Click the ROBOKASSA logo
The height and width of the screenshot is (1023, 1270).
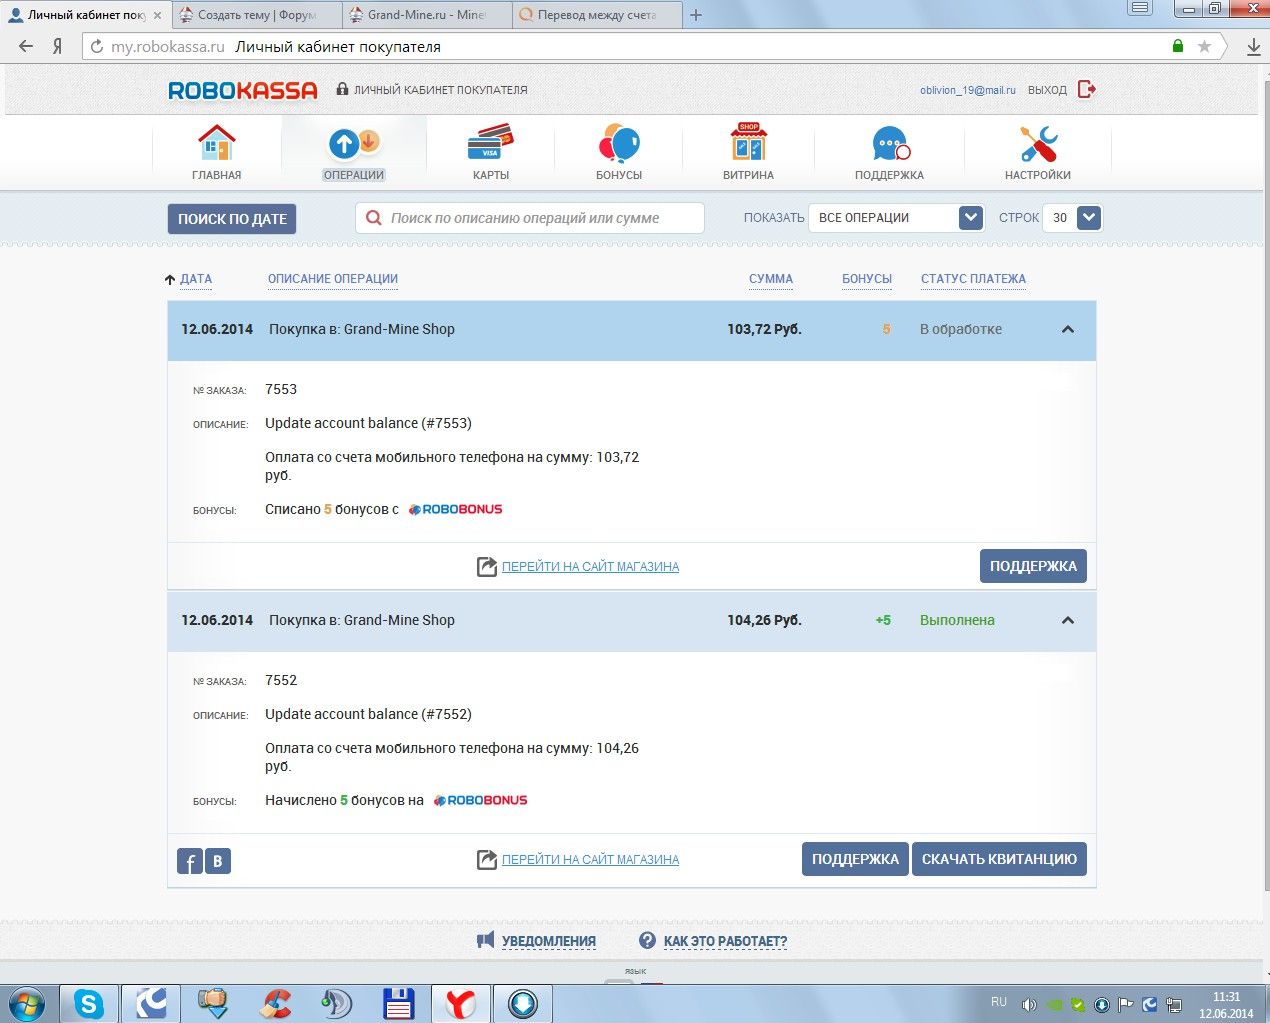(x=243, y=90)
